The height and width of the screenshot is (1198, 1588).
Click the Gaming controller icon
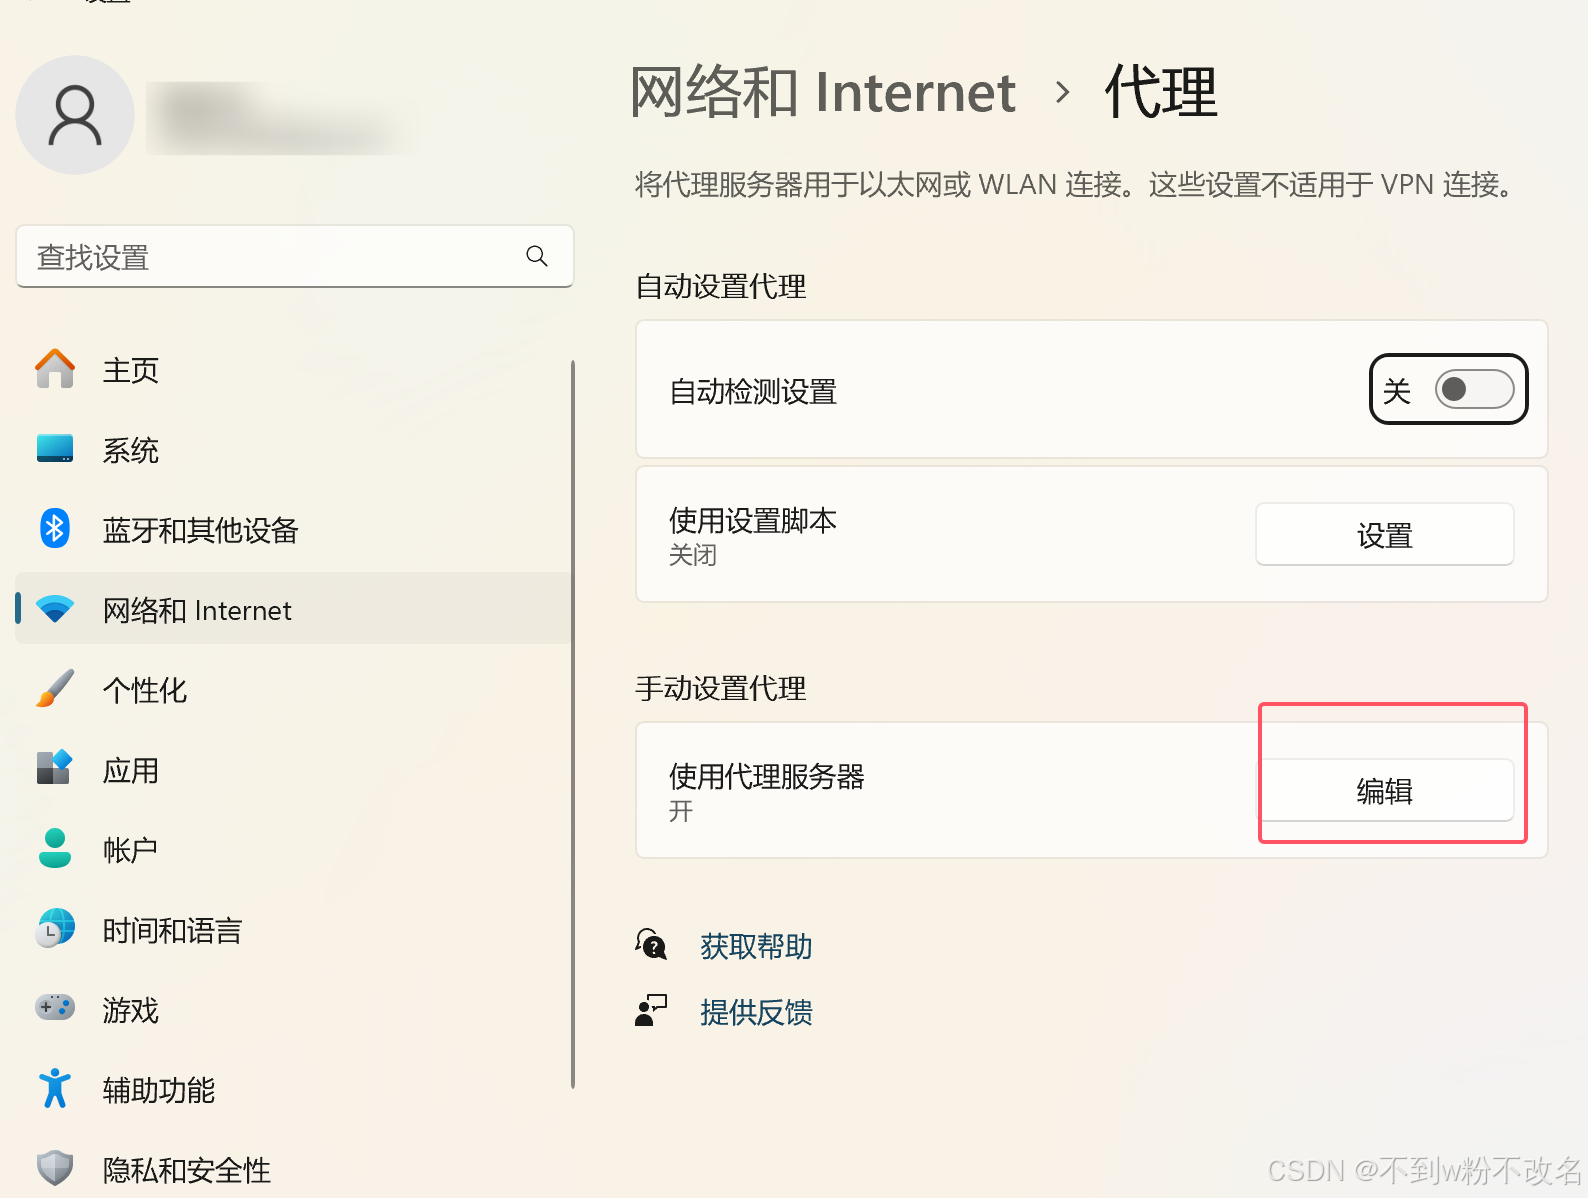[55, 1007]
